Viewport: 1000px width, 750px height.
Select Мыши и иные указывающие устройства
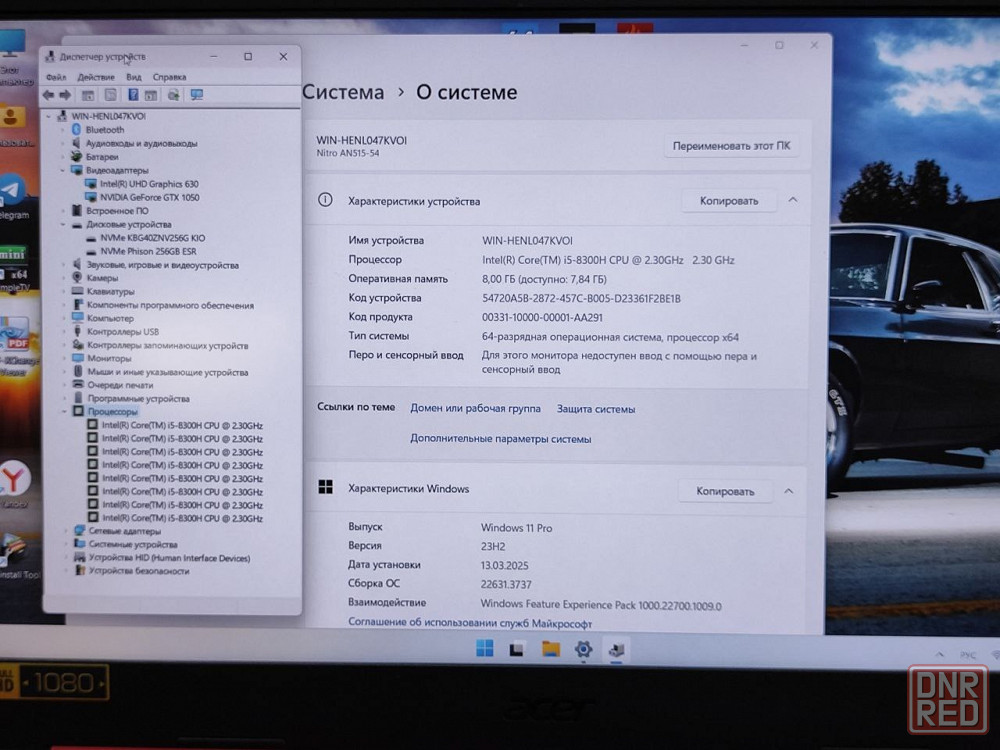pos(168,372)
